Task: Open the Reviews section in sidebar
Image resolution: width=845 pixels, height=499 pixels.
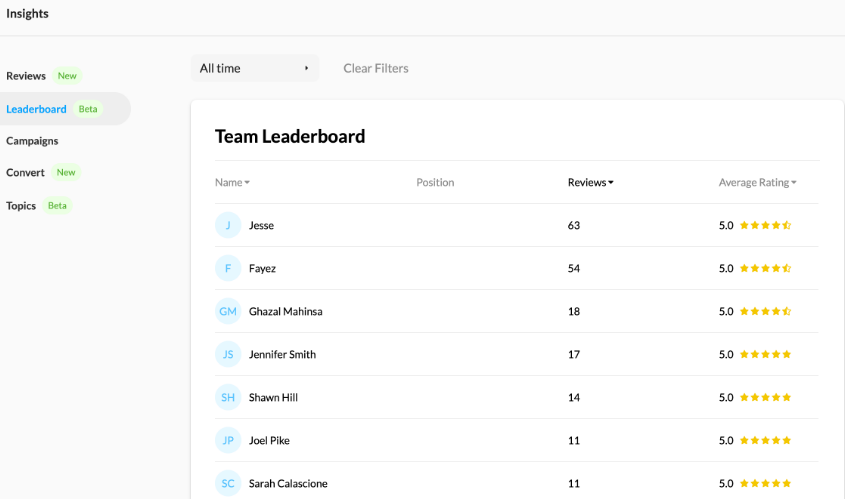Action: [26, 76]
